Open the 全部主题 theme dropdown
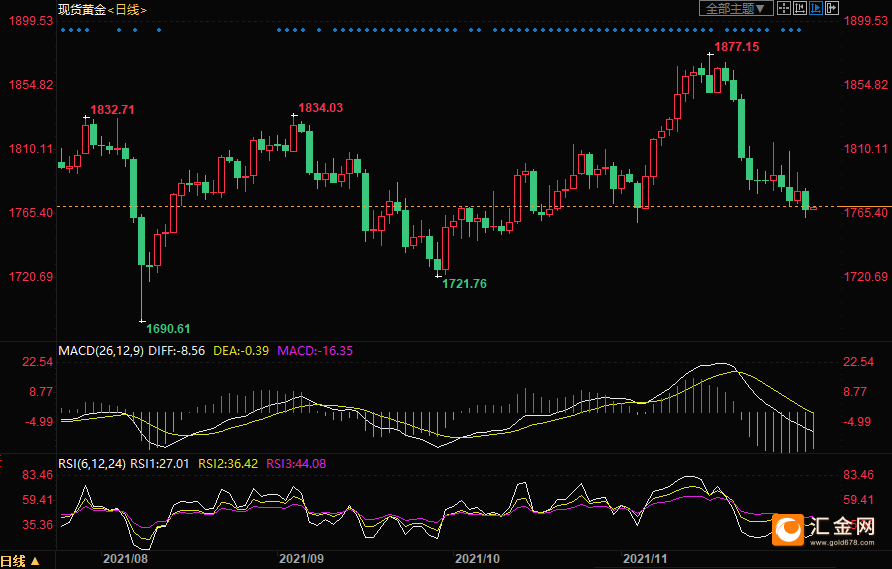This screenshot has width=892, height=569. (736, 8)
